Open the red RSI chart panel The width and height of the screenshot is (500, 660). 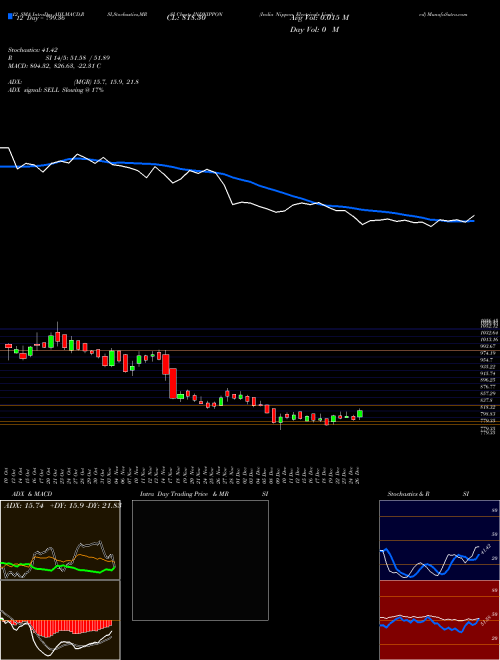pyautogui.click(x=439, y=620)
